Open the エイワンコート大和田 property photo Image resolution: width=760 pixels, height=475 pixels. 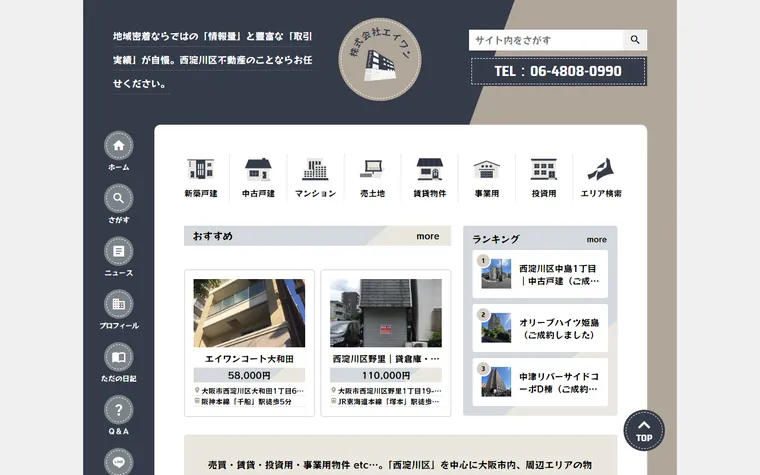point(249,313)
